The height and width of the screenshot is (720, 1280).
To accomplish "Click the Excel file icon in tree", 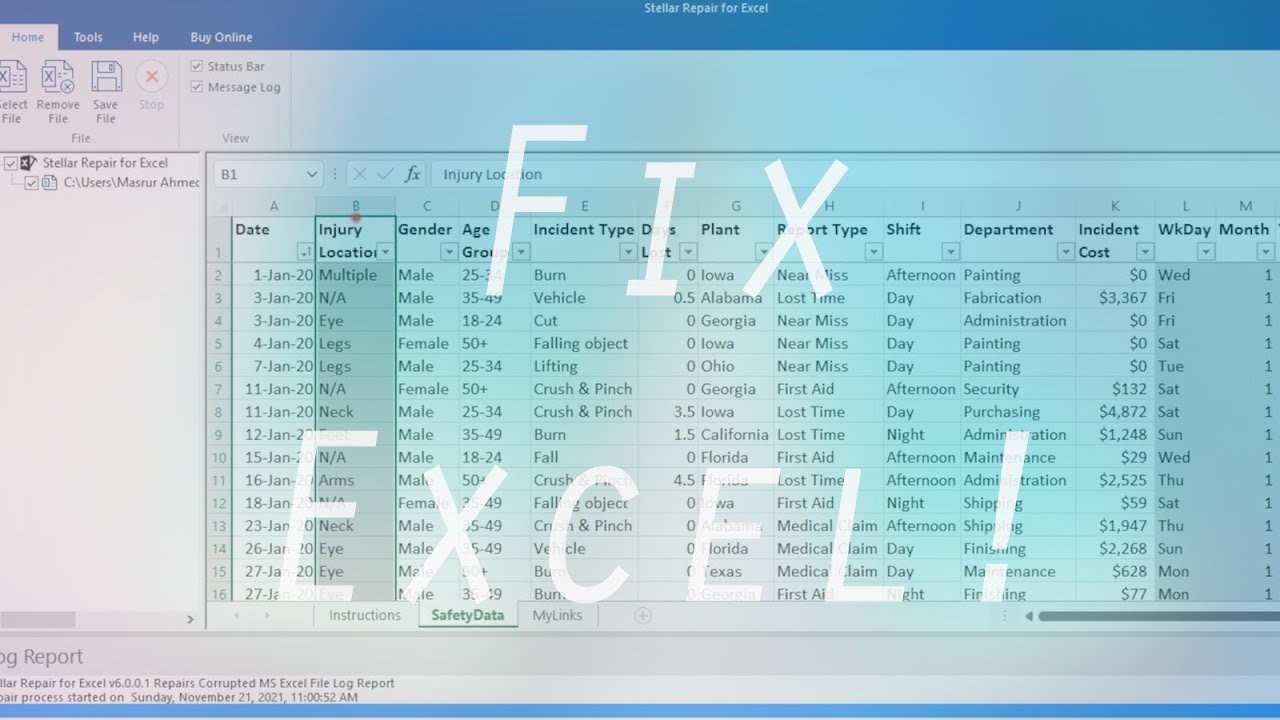I will click(x=49, y=183).
